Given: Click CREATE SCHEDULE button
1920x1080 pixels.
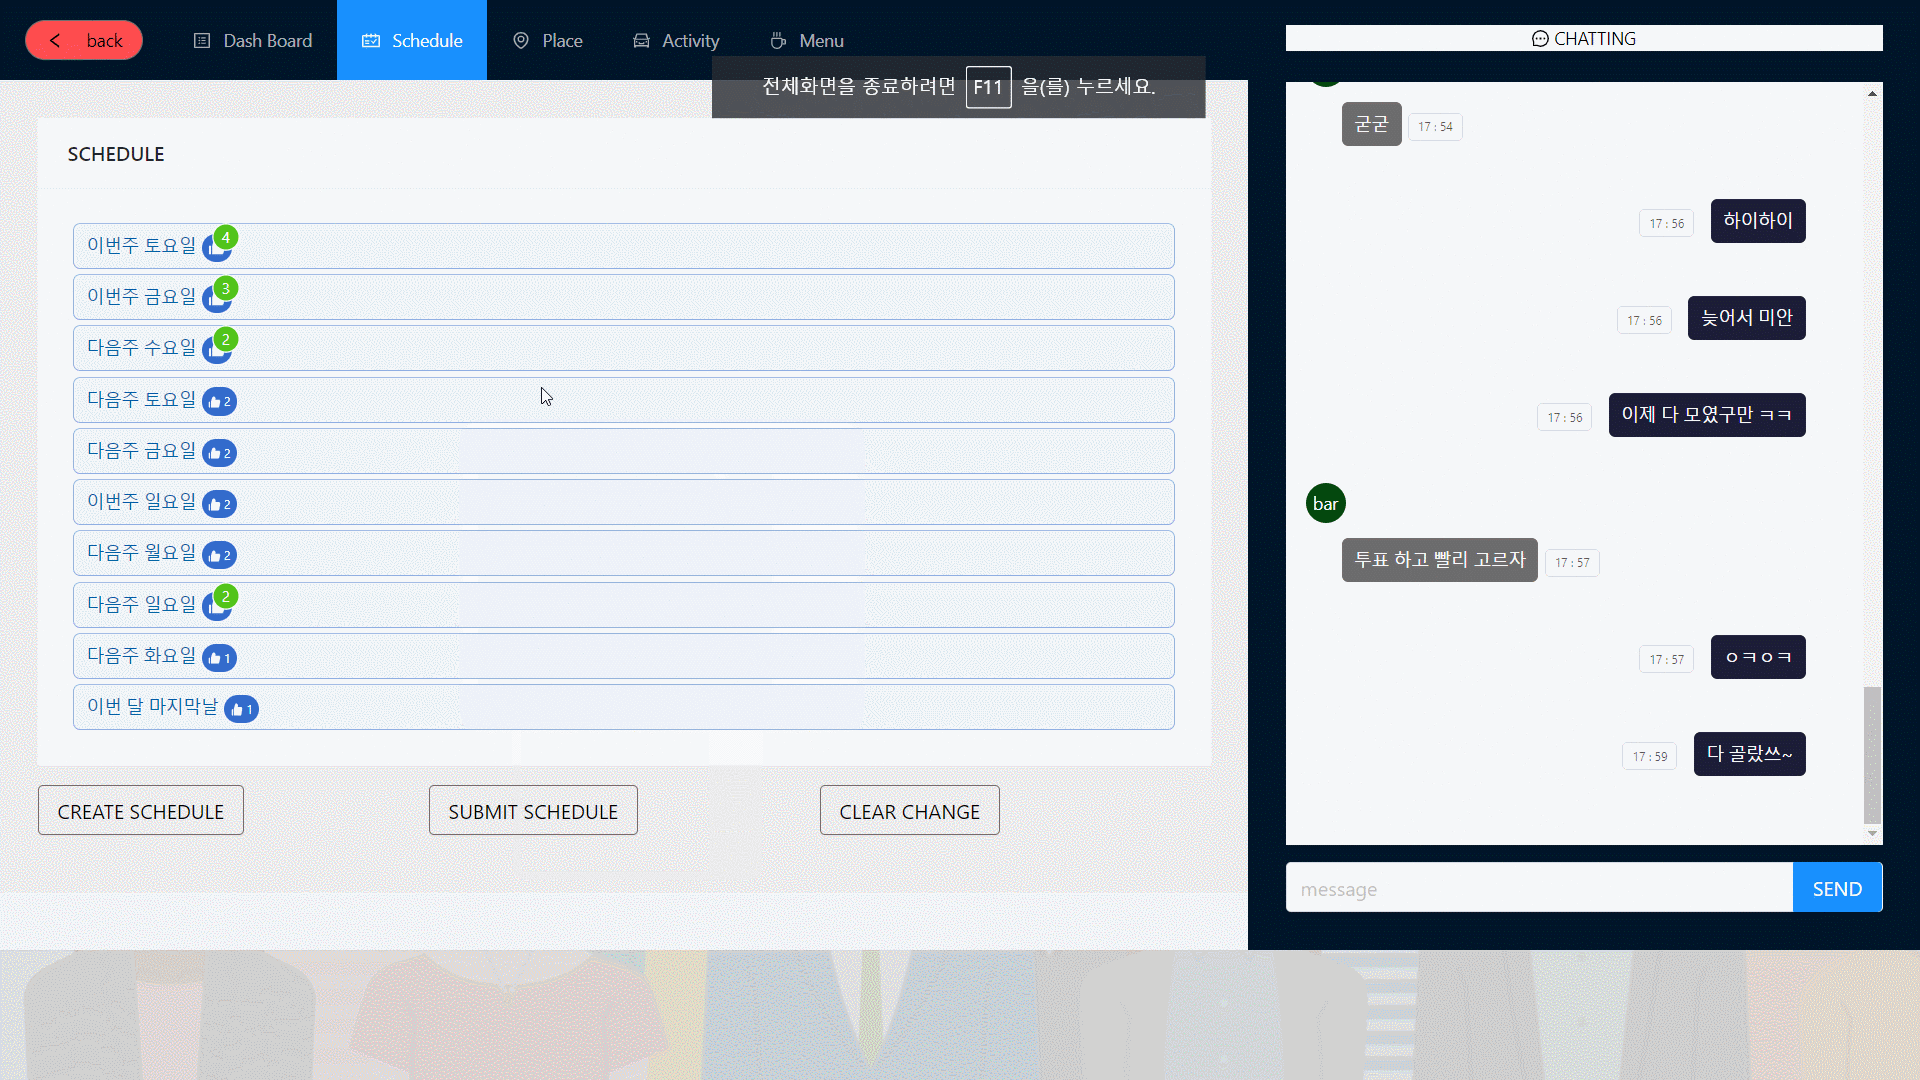Looking at the screenshot, I should [x=141, y=811].
